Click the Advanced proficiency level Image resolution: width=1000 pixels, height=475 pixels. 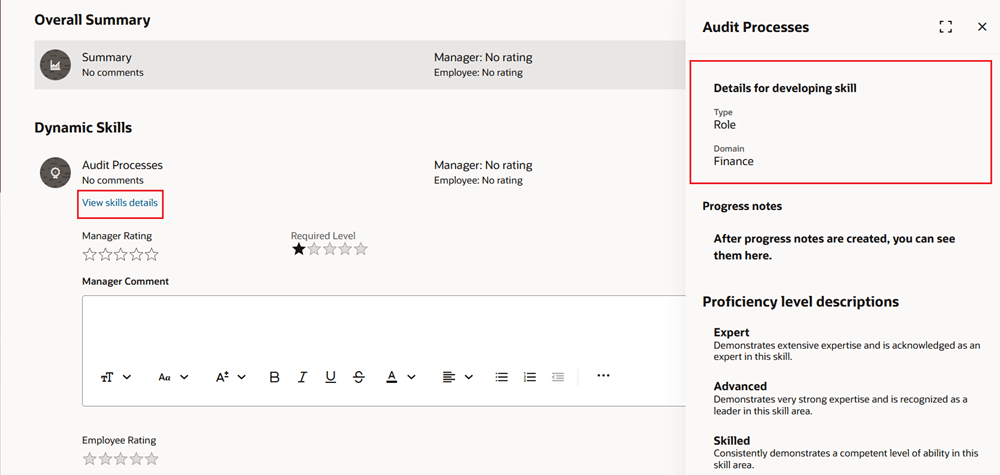coord(740,386)
